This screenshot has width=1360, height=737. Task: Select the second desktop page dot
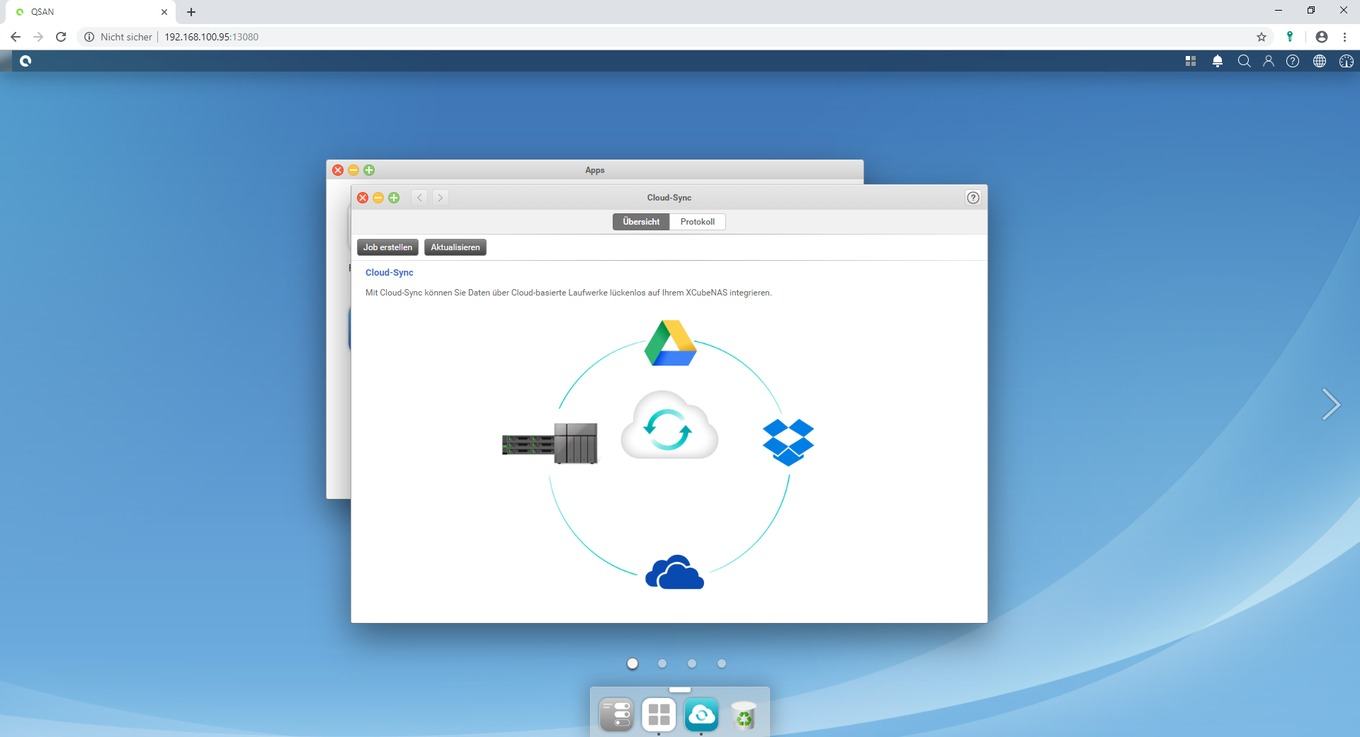point(662,663)
